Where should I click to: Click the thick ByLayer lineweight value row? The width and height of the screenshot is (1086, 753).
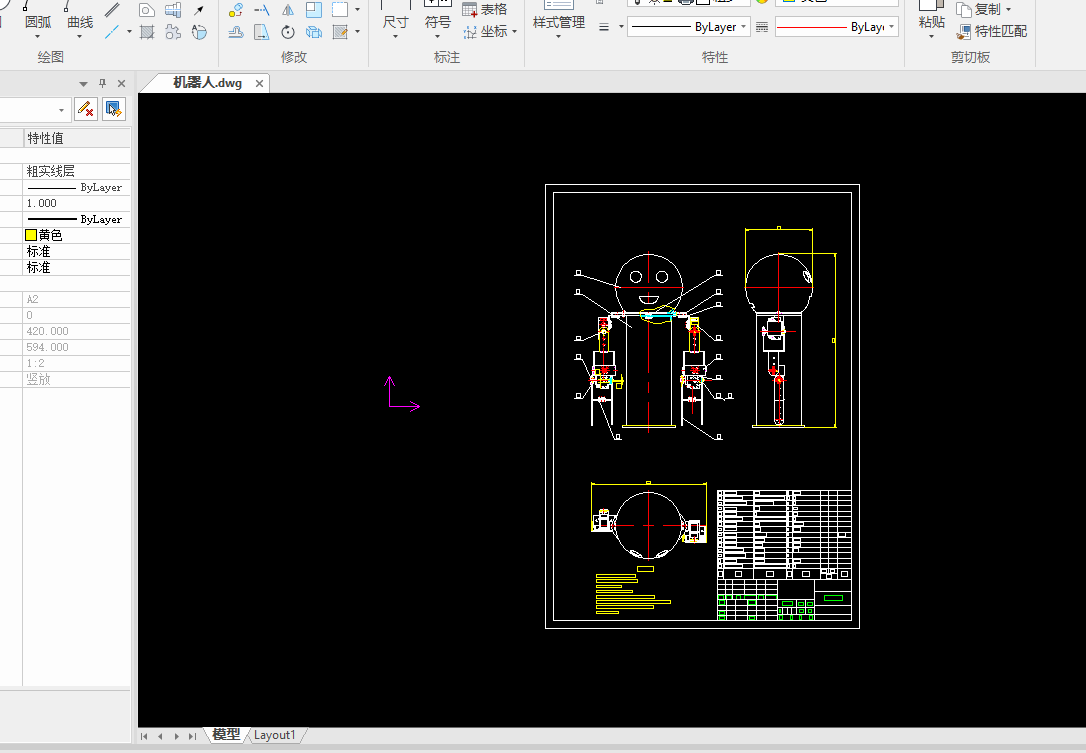[76, 219]
